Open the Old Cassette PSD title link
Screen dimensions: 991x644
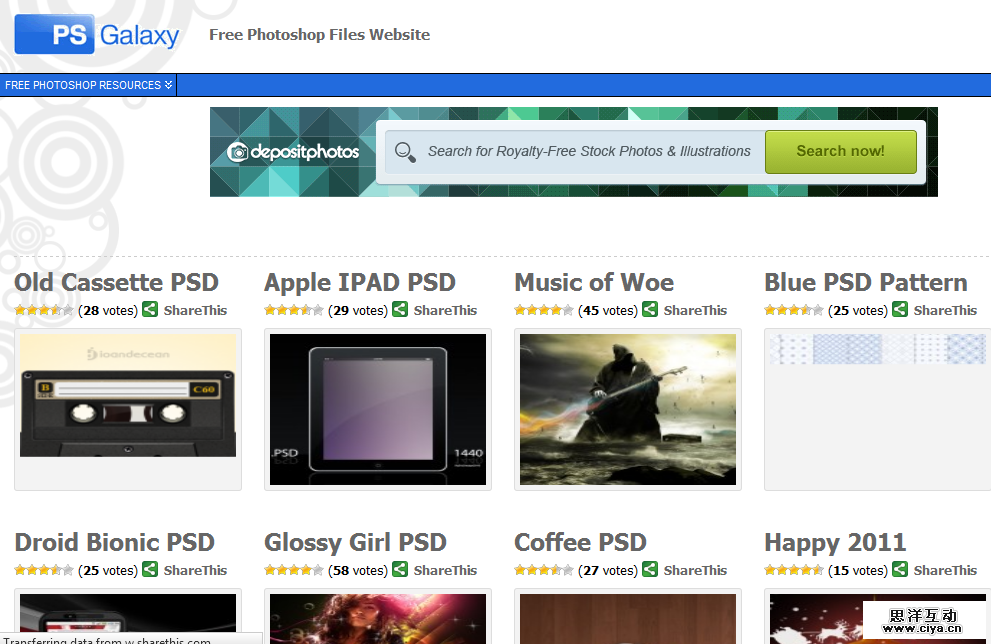[x=116, y=283]
